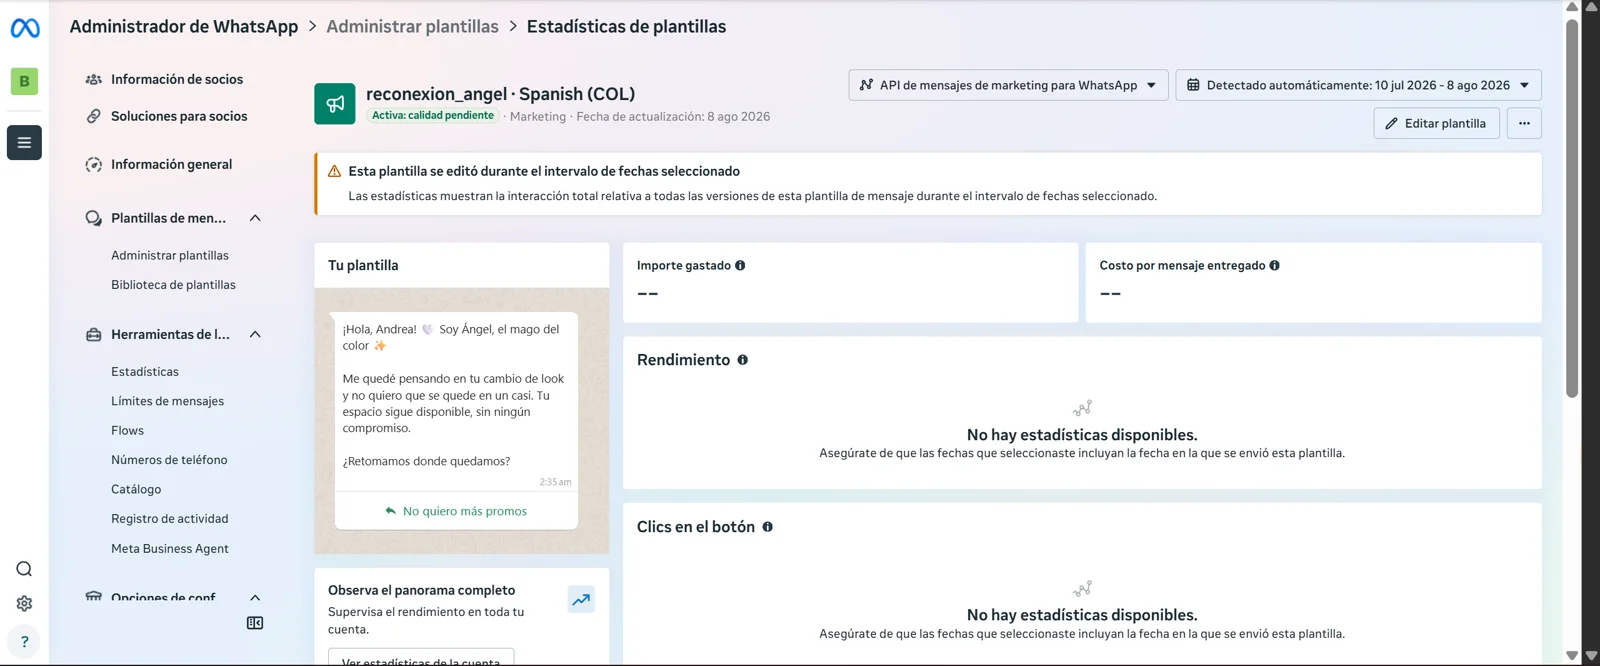
Task: Open Números de teléfono
Action: tap(169, 460)
